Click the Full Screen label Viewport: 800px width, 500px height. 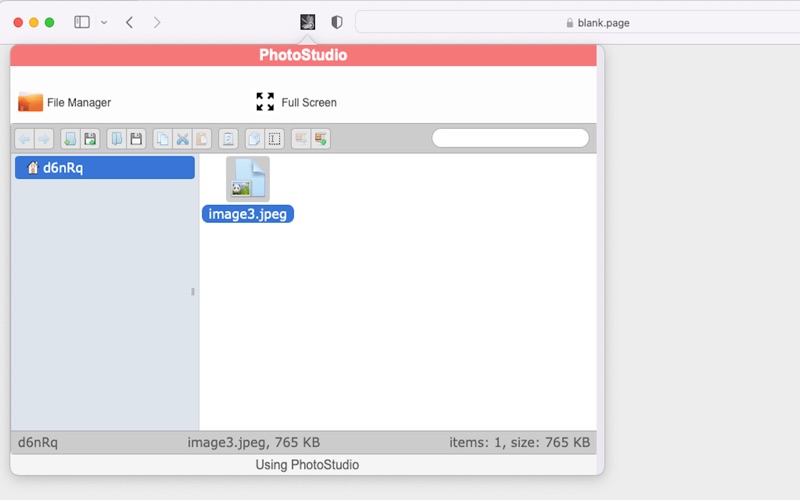coord(309,103)
